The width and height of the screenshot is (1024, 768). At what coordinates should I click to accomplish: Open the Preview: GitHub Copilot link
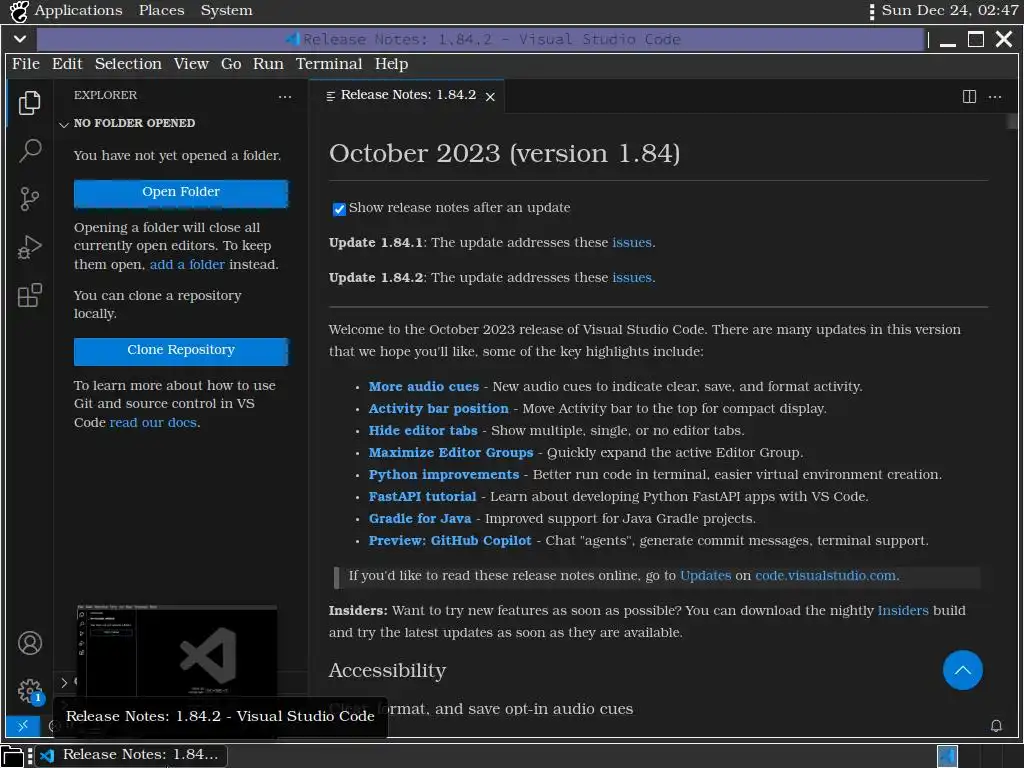(x=450, y=541)
